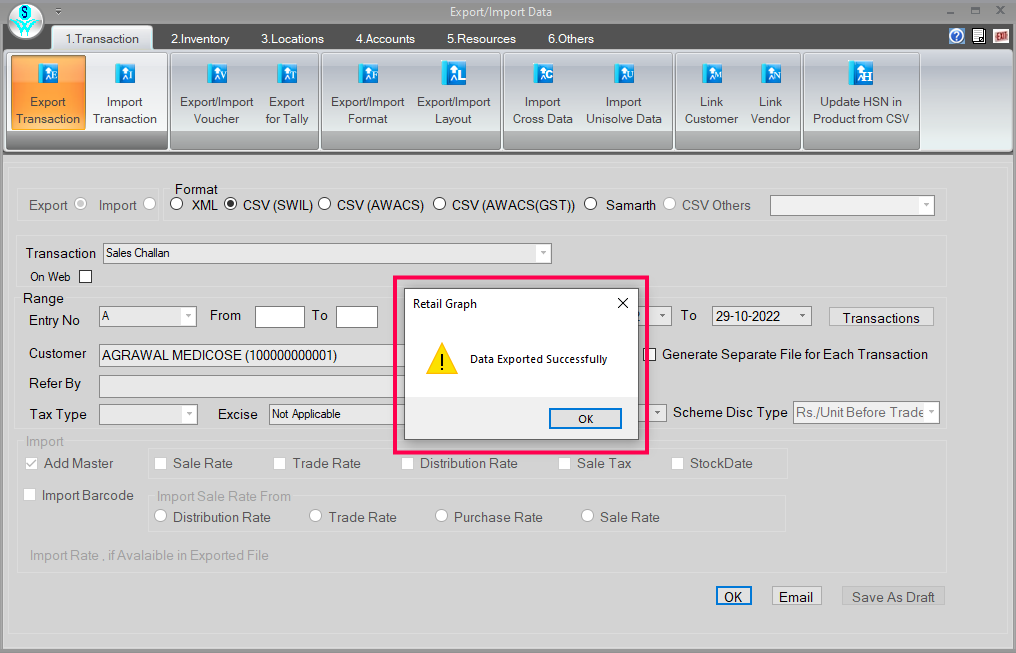Viewport: 1016px width, 653px height.
Task: Switch to the 1.Transaction tab
Action: pos(102,39)
